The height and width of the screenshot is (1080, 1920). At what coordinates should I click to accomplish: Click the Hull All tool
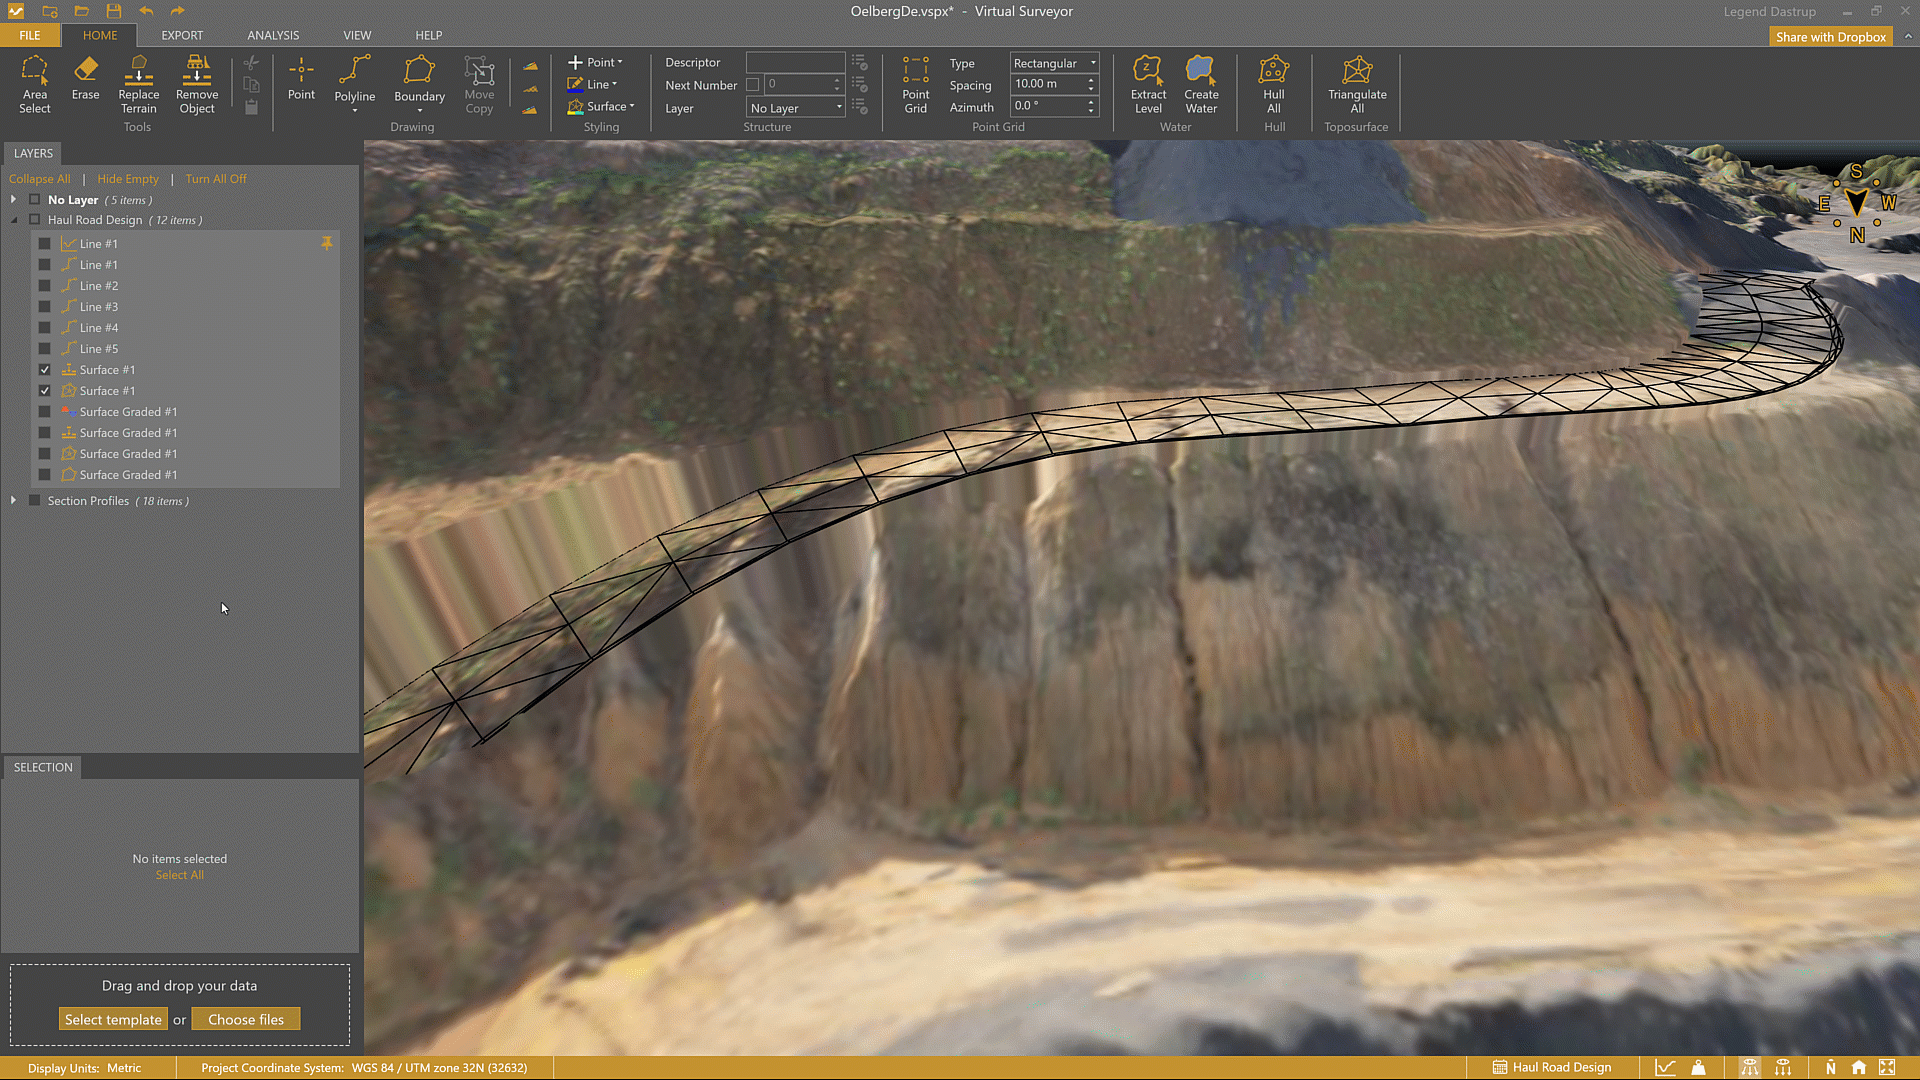coord(1273,84)
